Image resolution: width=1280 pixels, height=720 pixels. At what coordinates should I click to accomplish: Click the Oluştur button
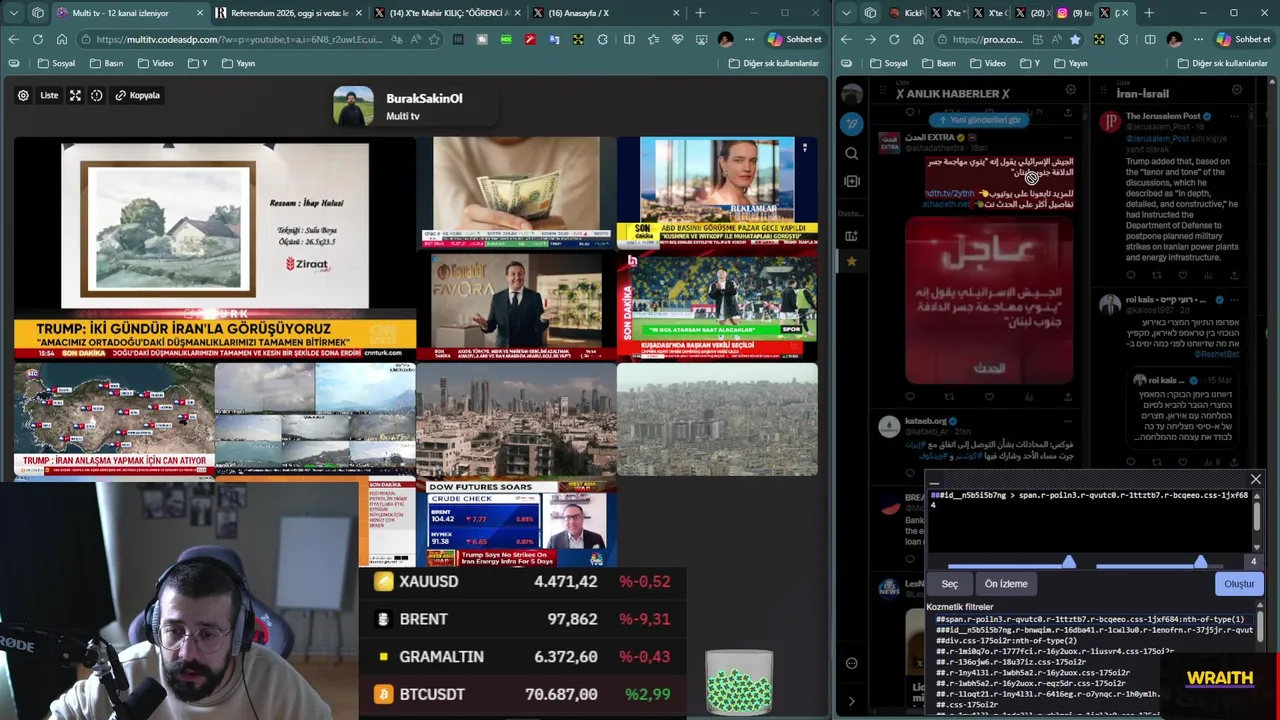[1239, 584]
